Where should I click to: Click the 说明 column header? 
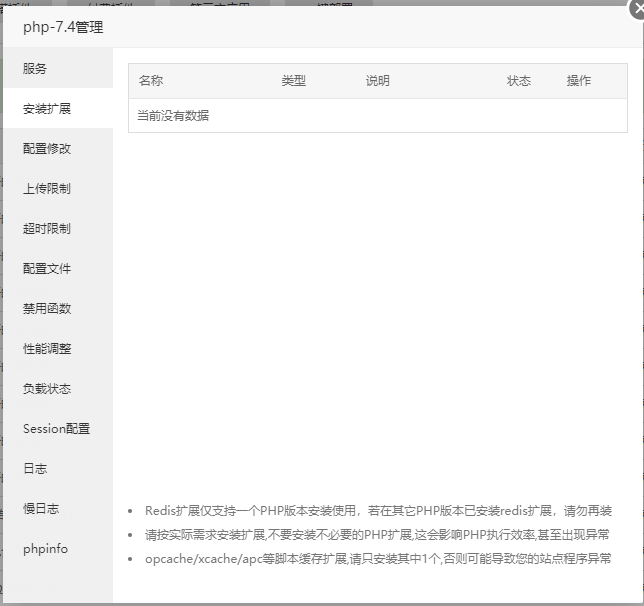(378, 81)
